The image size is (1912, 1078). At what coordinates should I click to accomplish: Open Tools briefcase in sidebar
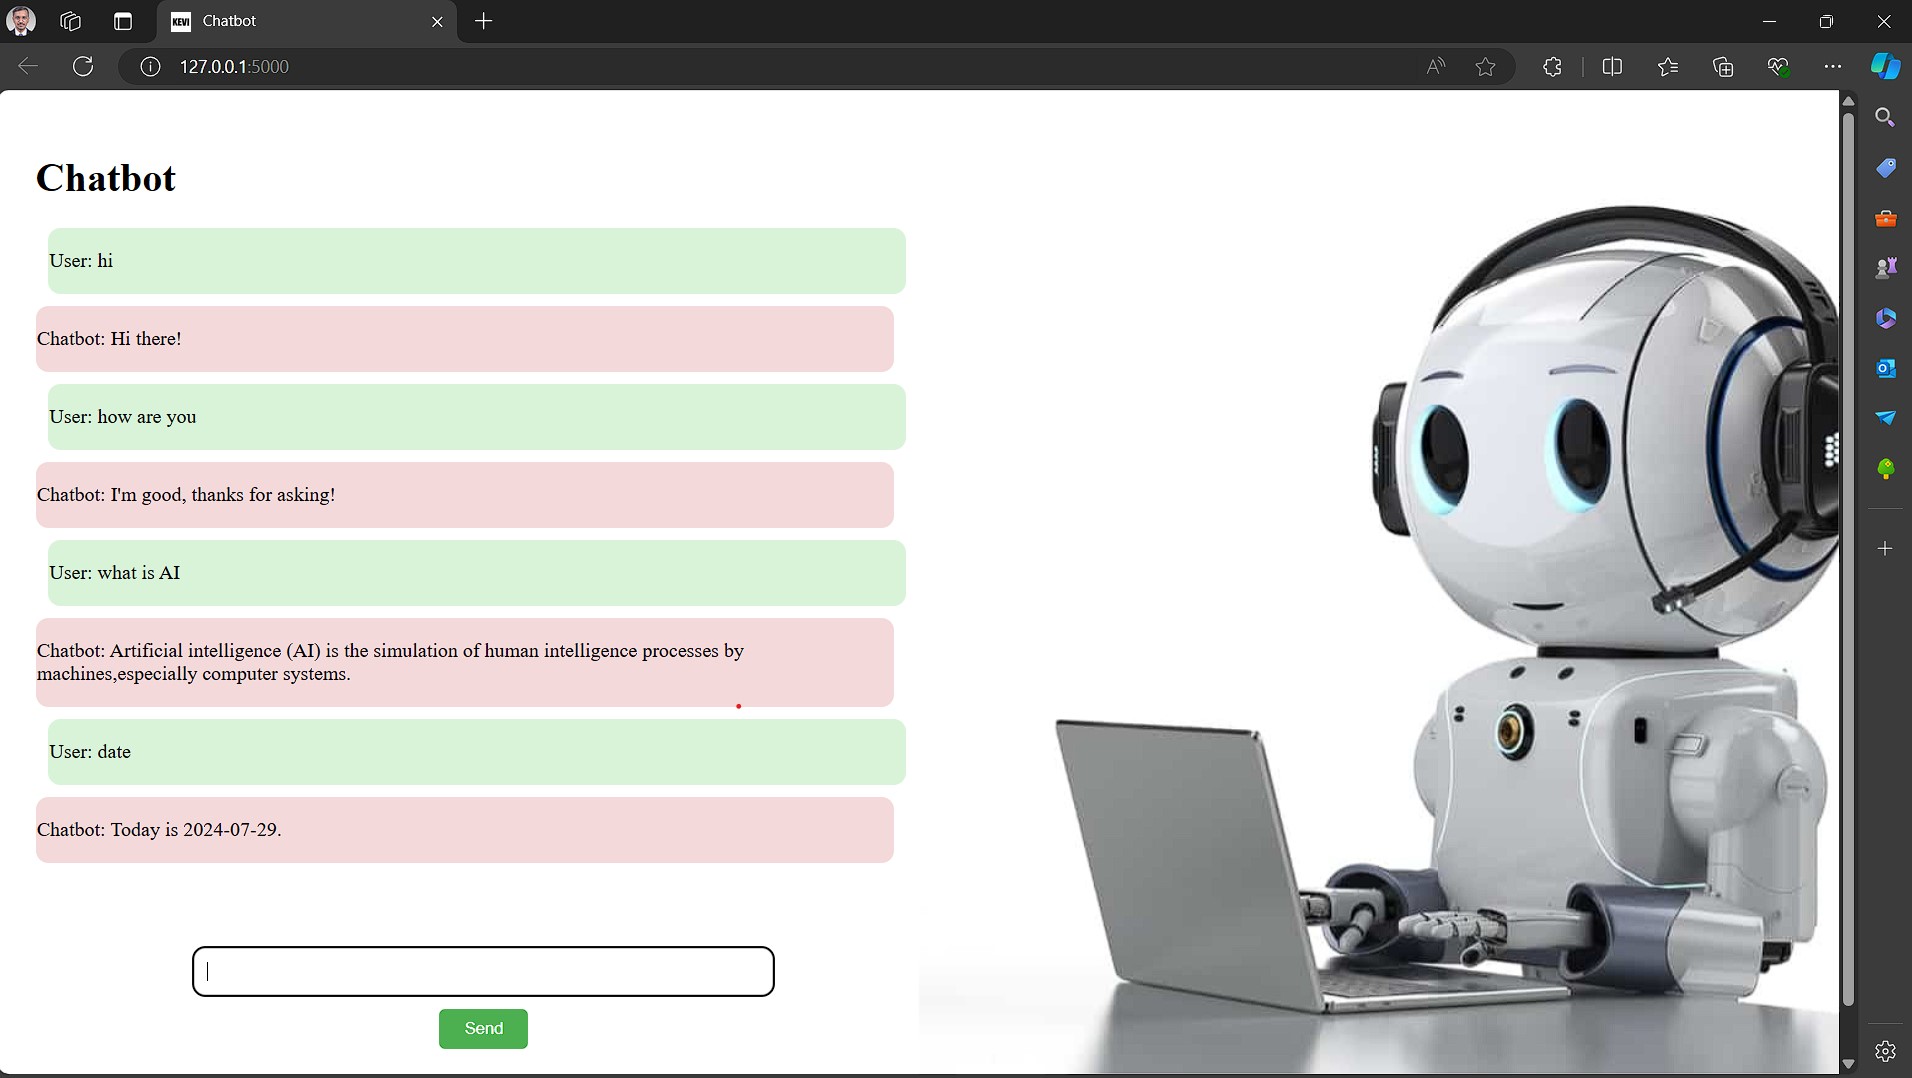(1885, 218)
